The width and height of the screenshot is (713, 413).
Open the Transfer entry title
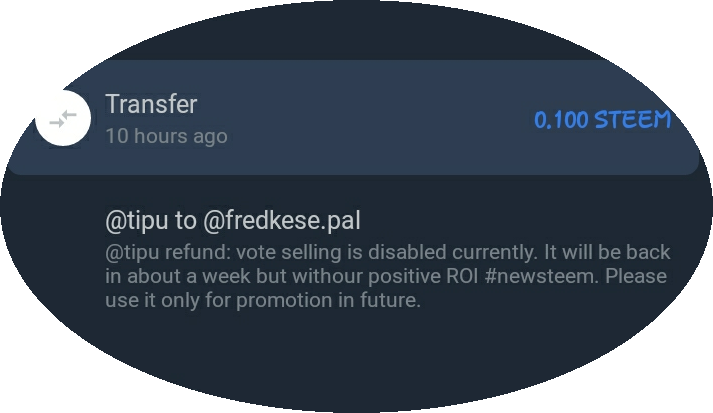(151, 104)
